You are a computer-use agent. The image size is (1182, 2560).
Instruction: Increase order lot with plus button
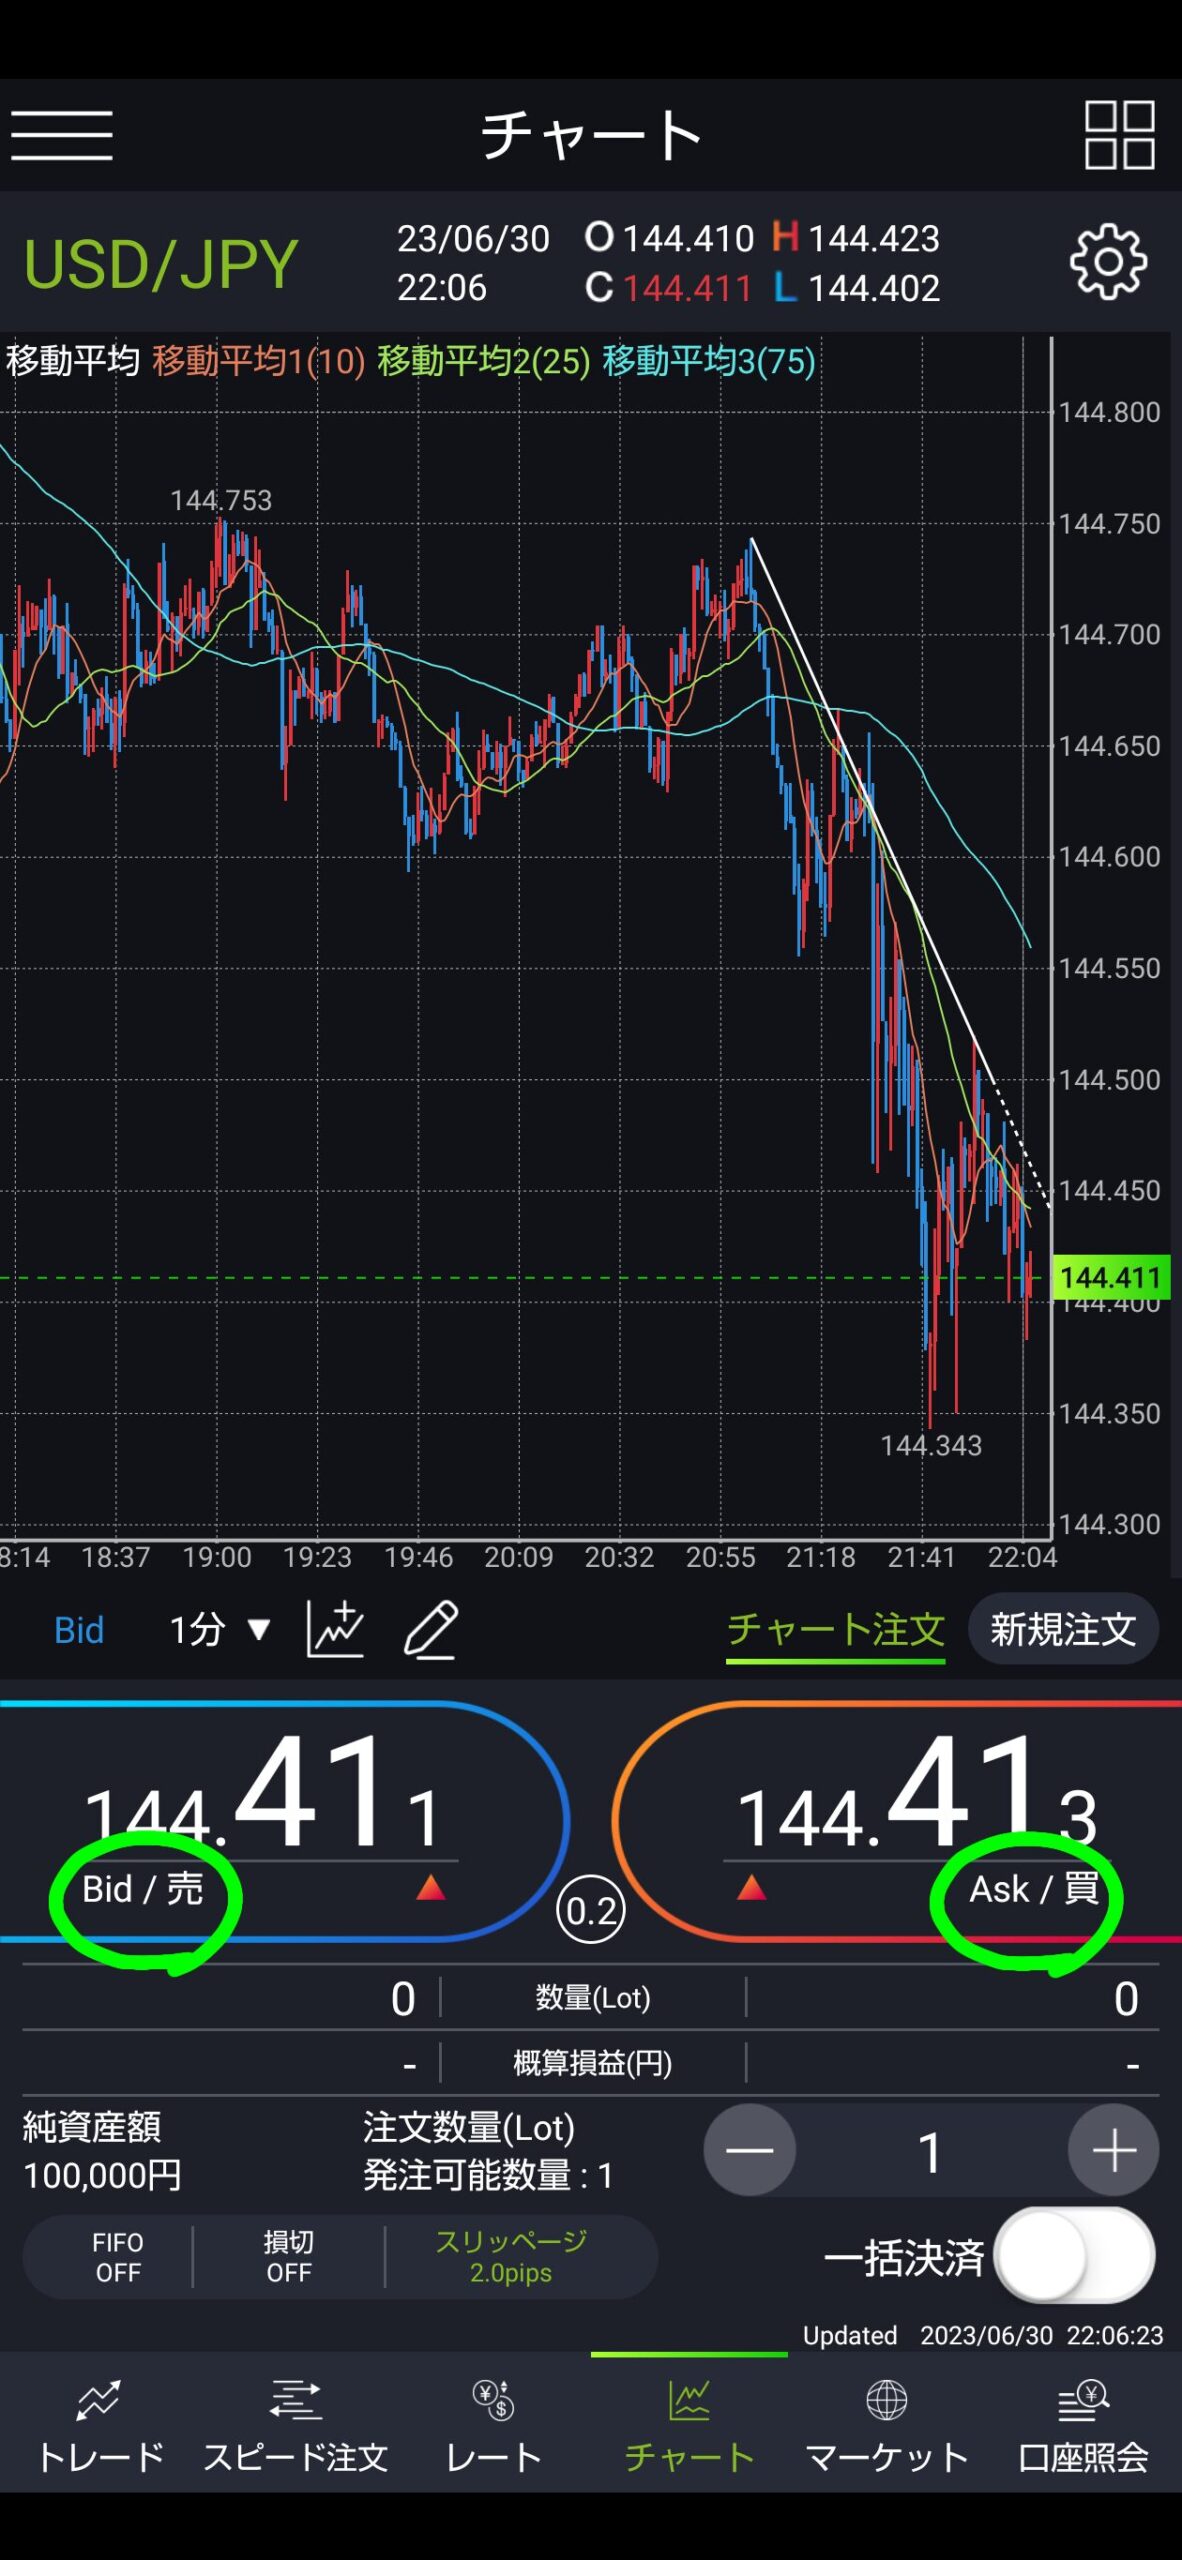1114,2150
